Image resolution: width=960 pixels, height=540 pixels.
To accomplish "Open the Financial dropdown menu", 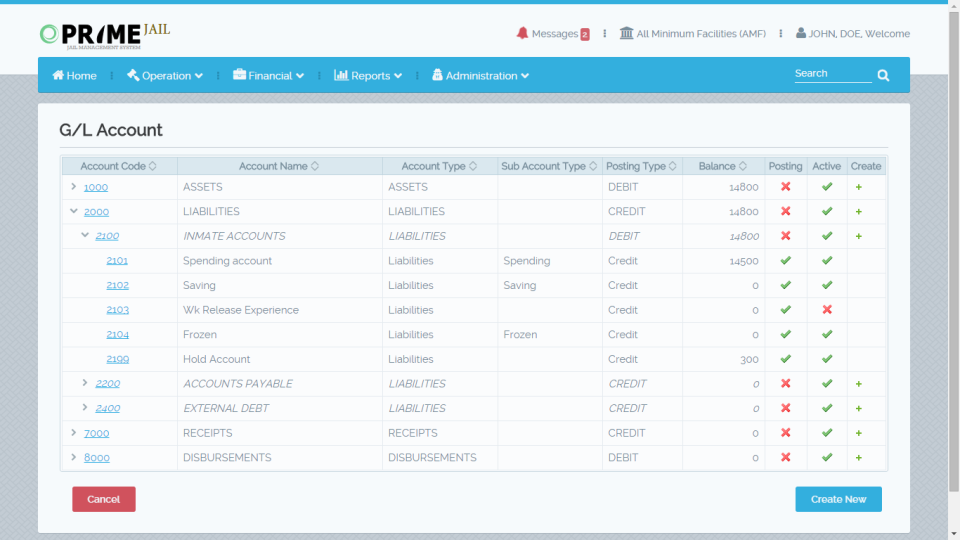I will (268, 75).
